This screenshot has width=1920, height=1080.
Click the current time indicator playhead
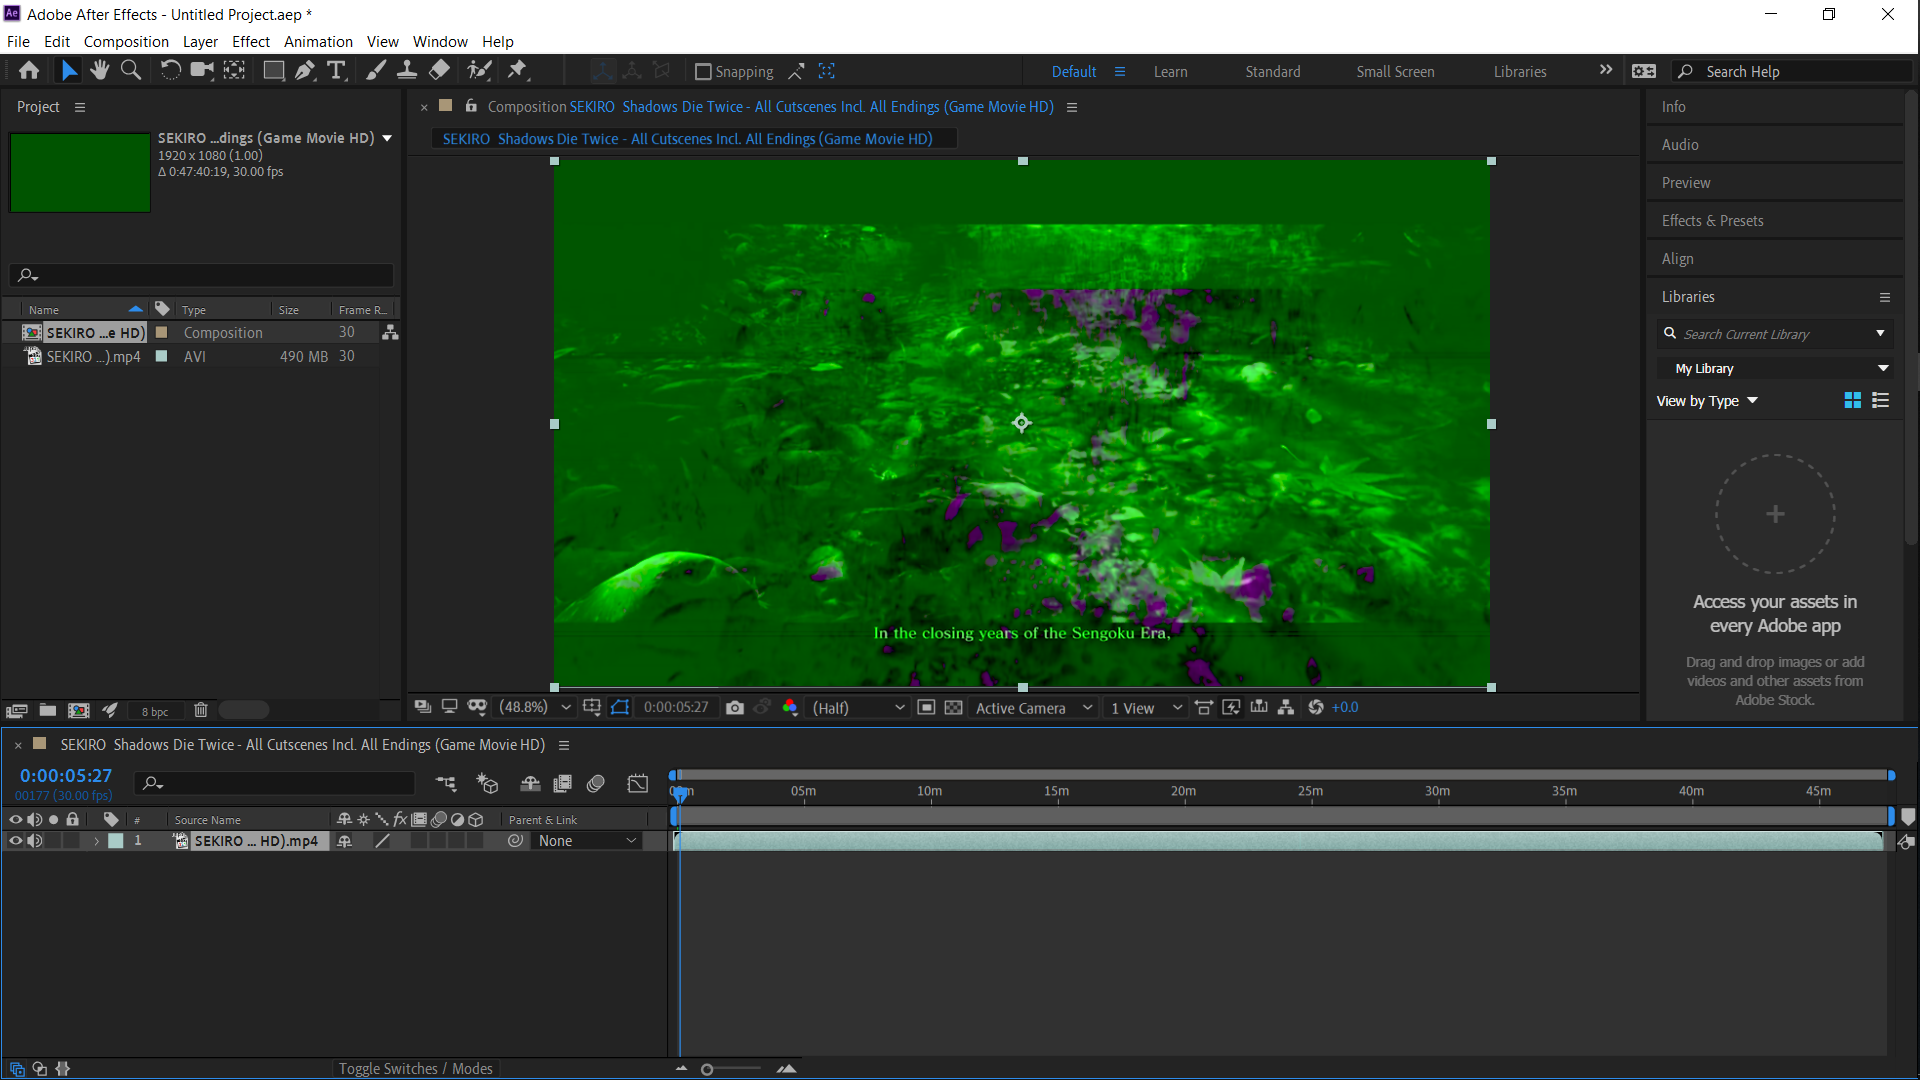(x=680, y=793)
